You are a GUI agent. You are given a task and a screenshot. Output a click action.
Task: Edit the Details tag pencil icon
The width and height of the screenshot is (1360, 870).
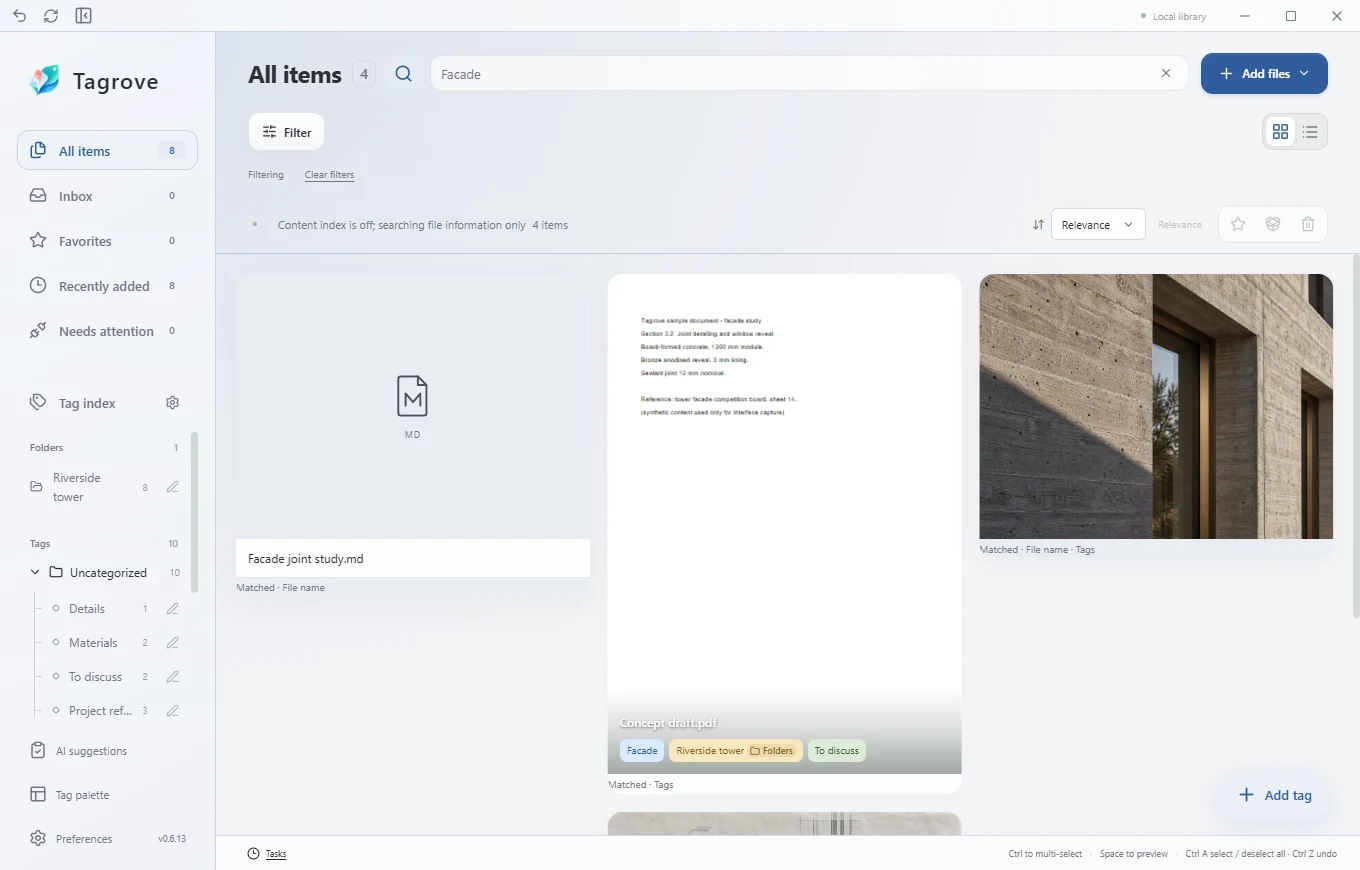point(172,609)
